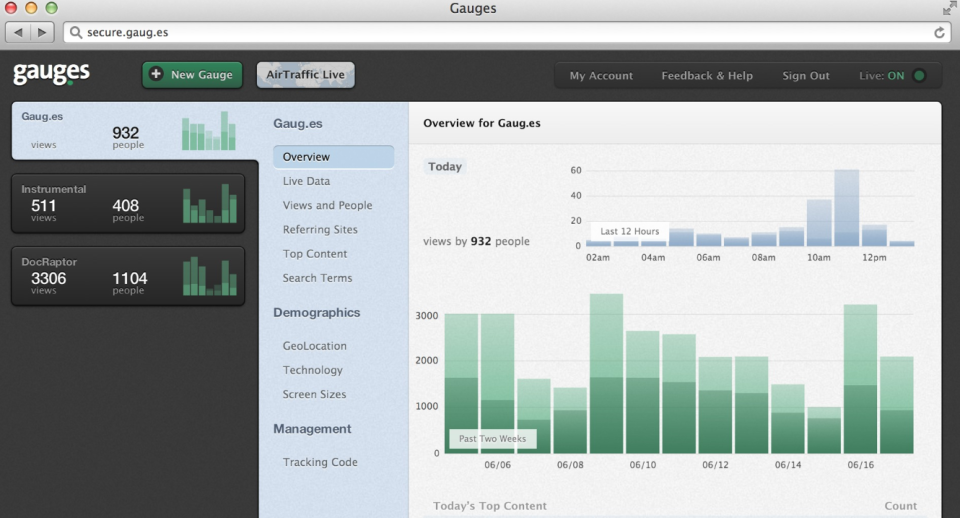Click Sign Out

tap(806, 76)
